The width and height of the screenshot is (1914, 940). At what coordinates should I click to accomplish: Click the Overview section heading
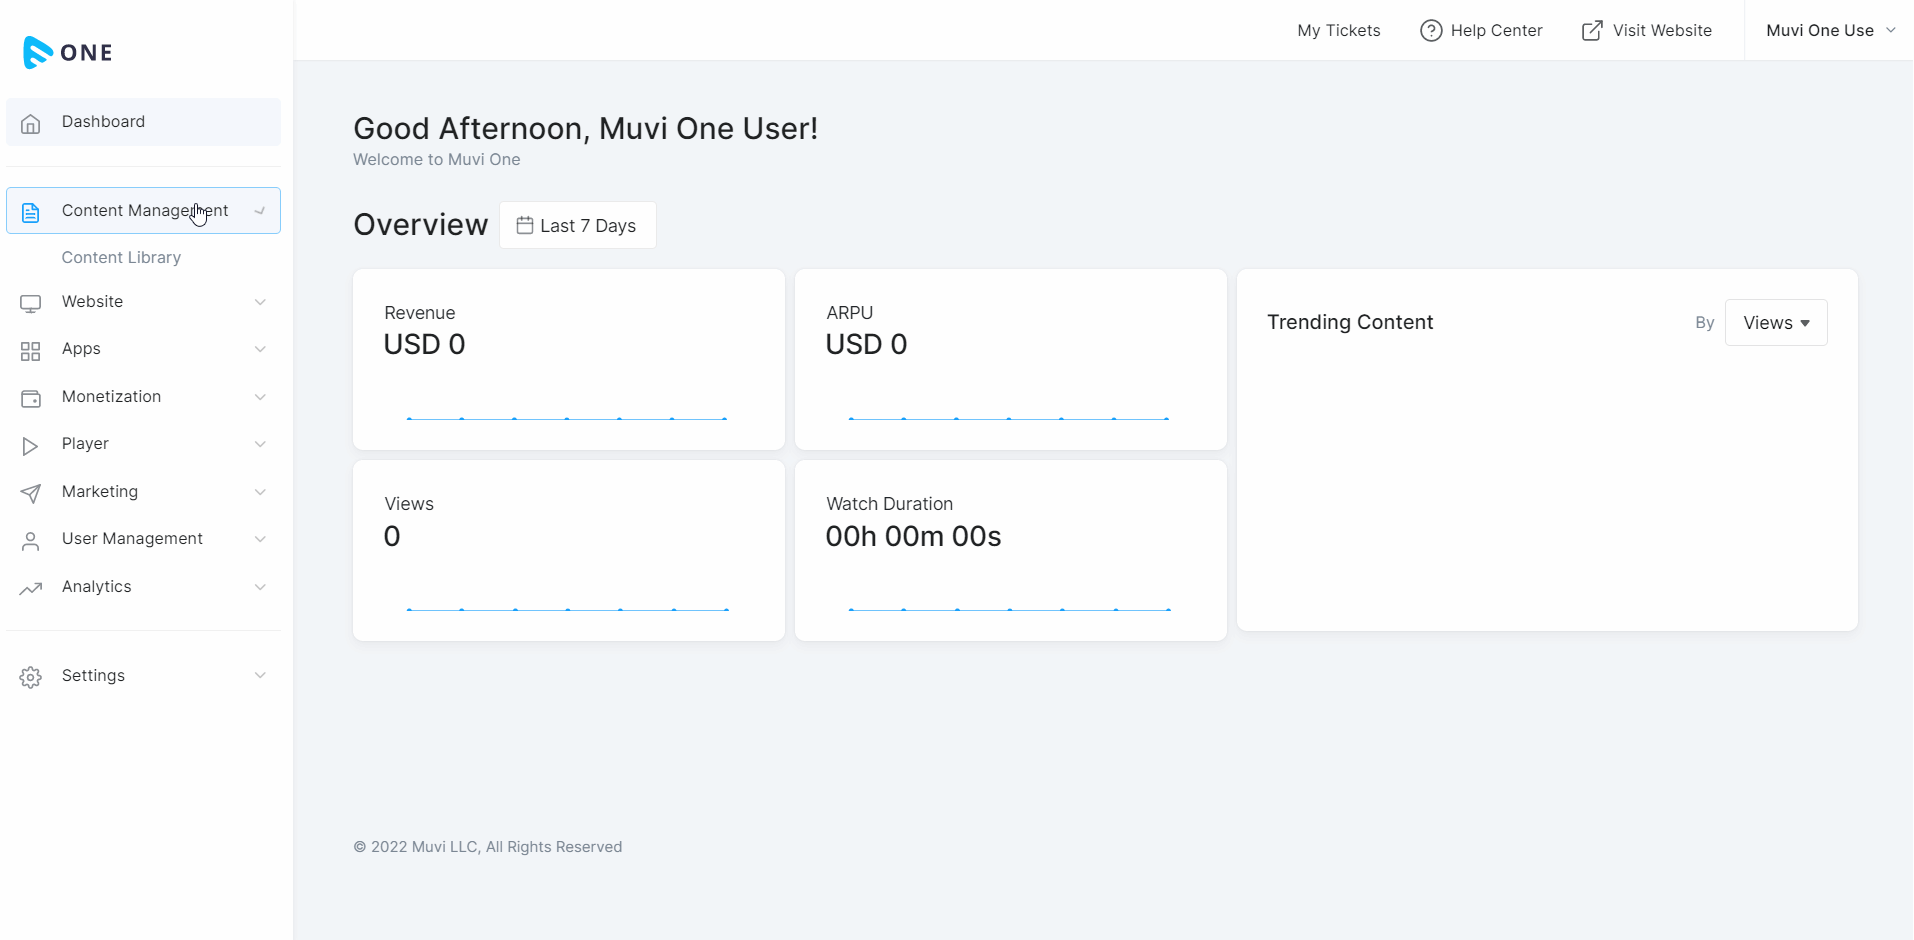421,225
